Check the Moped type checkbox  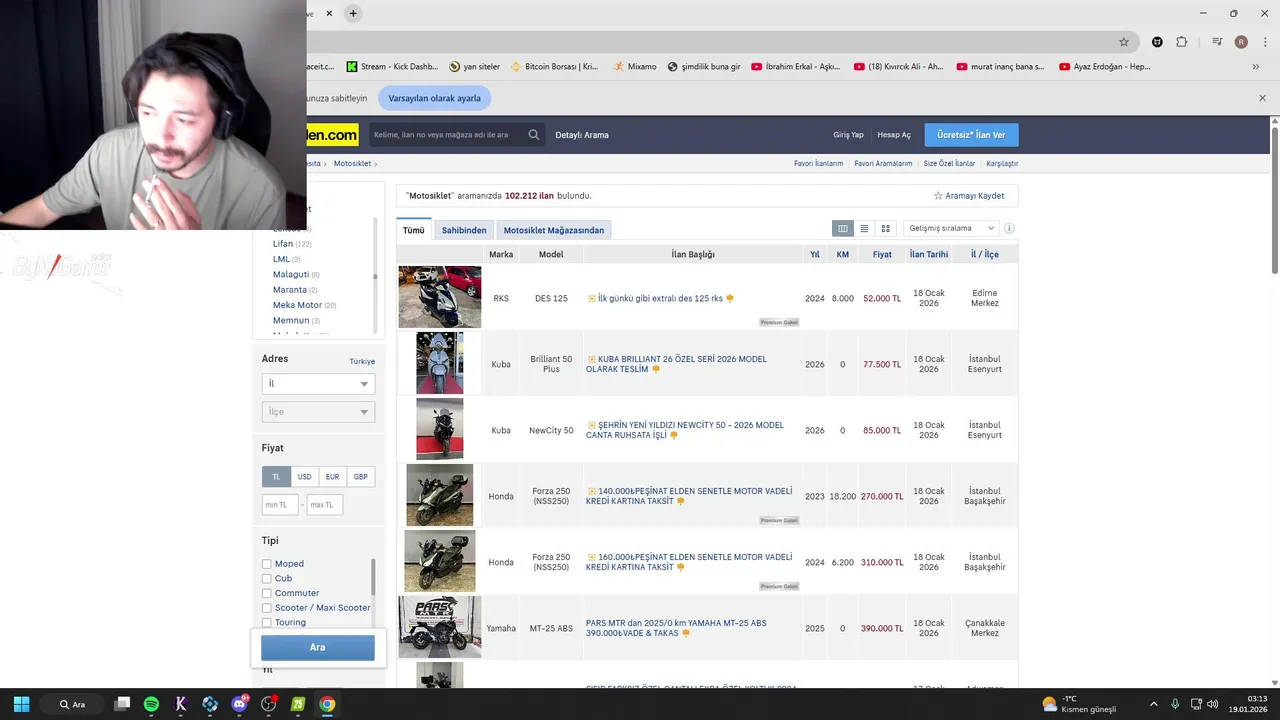coord(267,564)
